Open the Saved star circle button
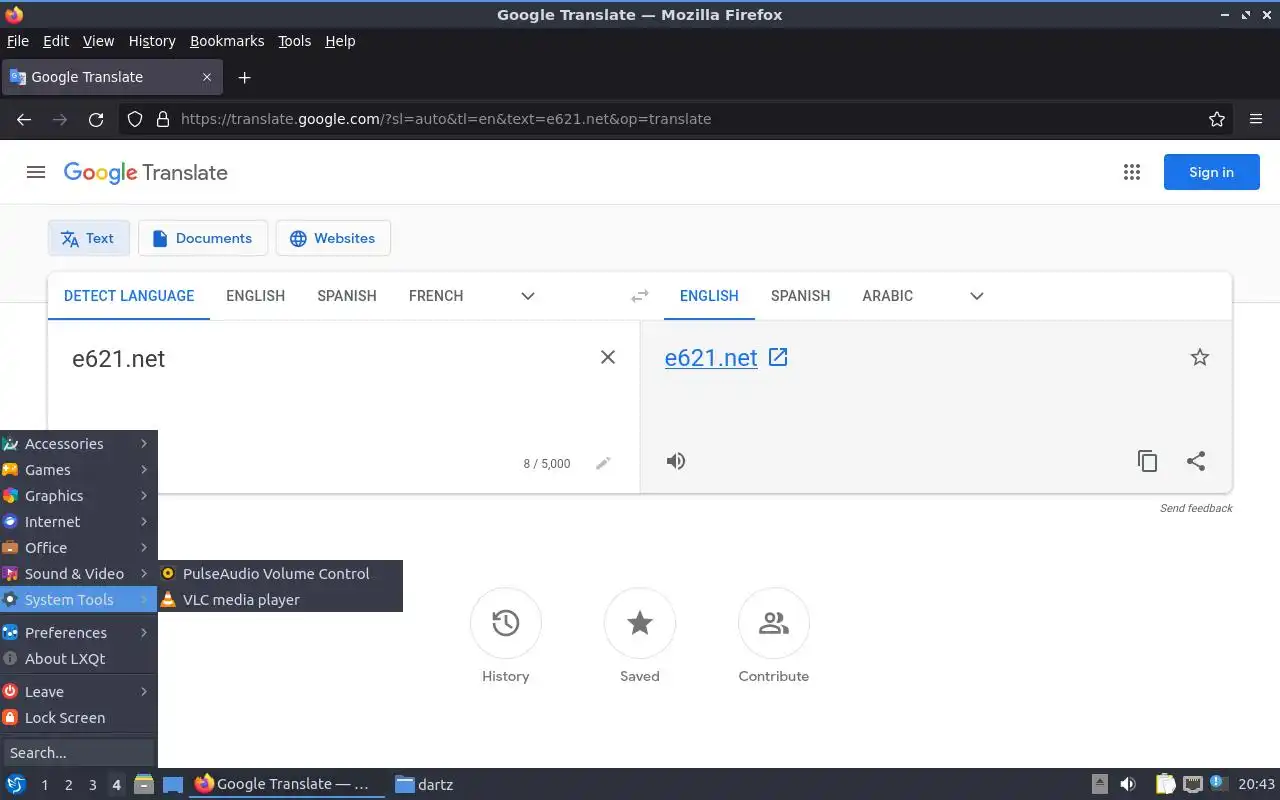The height and width of the screenshot is (800, 1280). tap(640, 623)
